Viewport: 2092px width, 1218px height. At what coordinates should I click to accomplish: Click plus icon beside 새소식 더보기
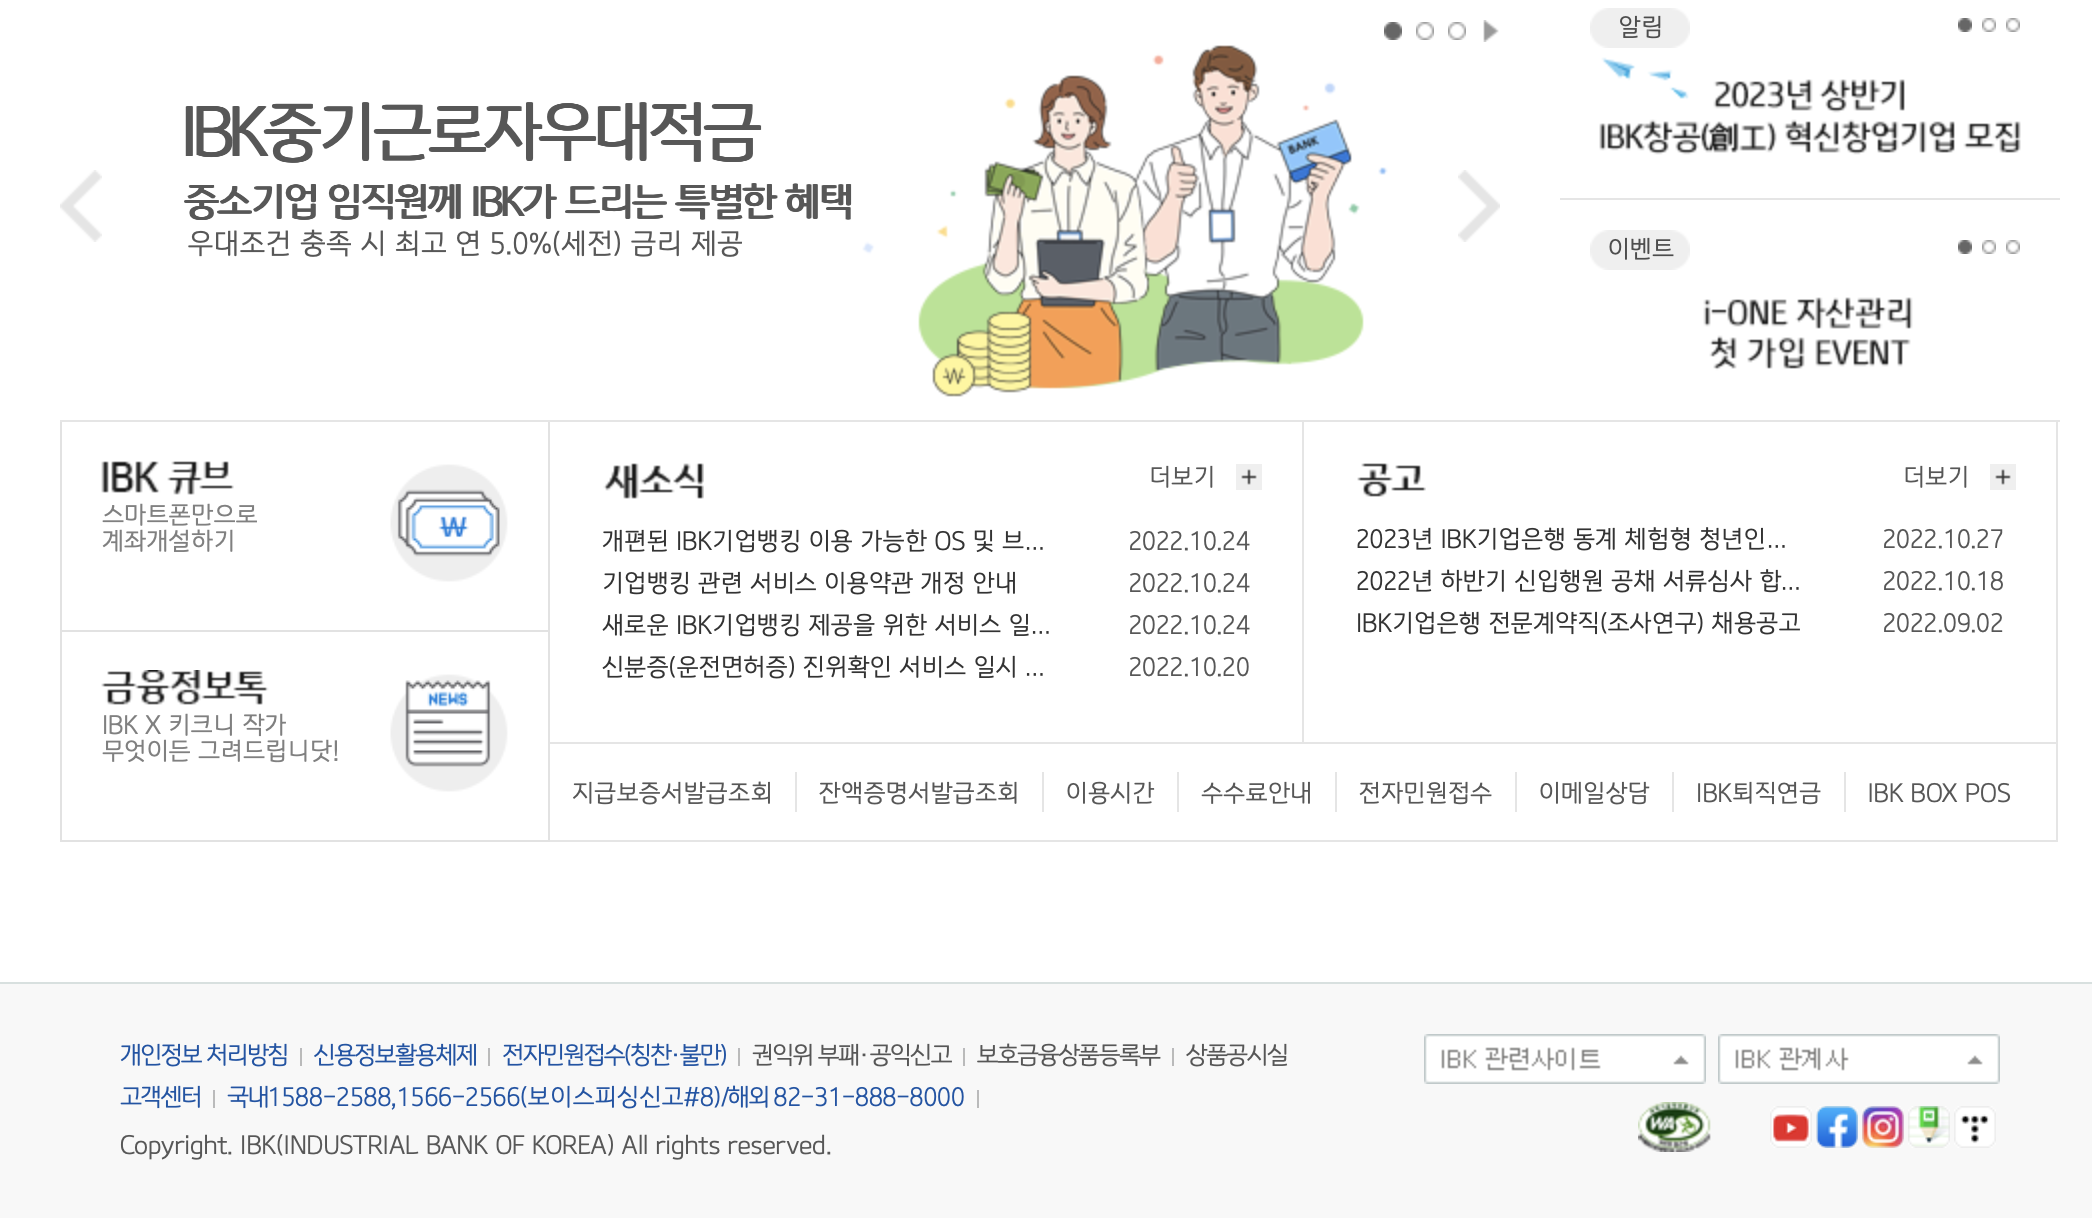click(1248, 477)
